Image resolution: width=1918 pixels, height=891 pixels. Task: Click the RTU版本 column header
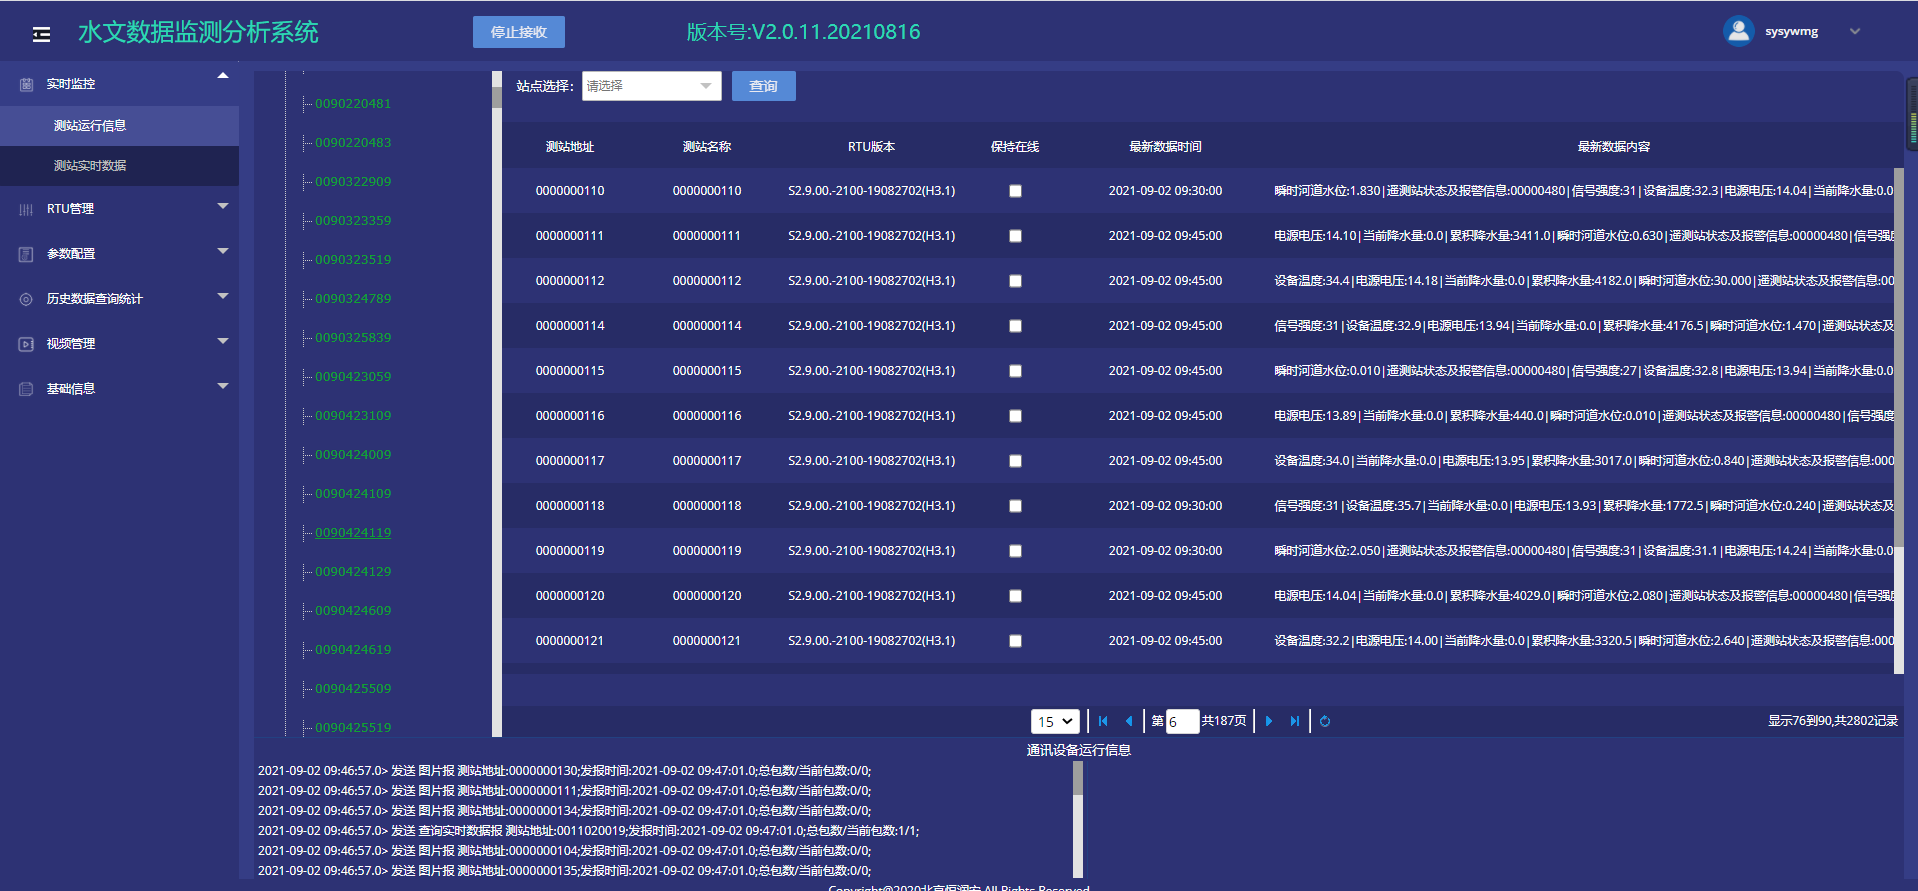tap(871, 147)
